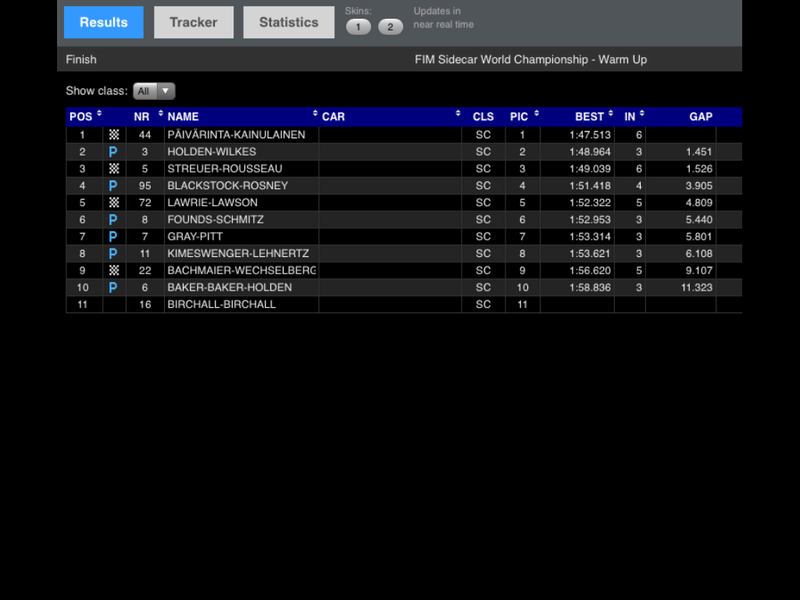The height and width of the screenshot is (600, 800).
Task: Open the Statistics tab
Action: click(x=289, y=22)
